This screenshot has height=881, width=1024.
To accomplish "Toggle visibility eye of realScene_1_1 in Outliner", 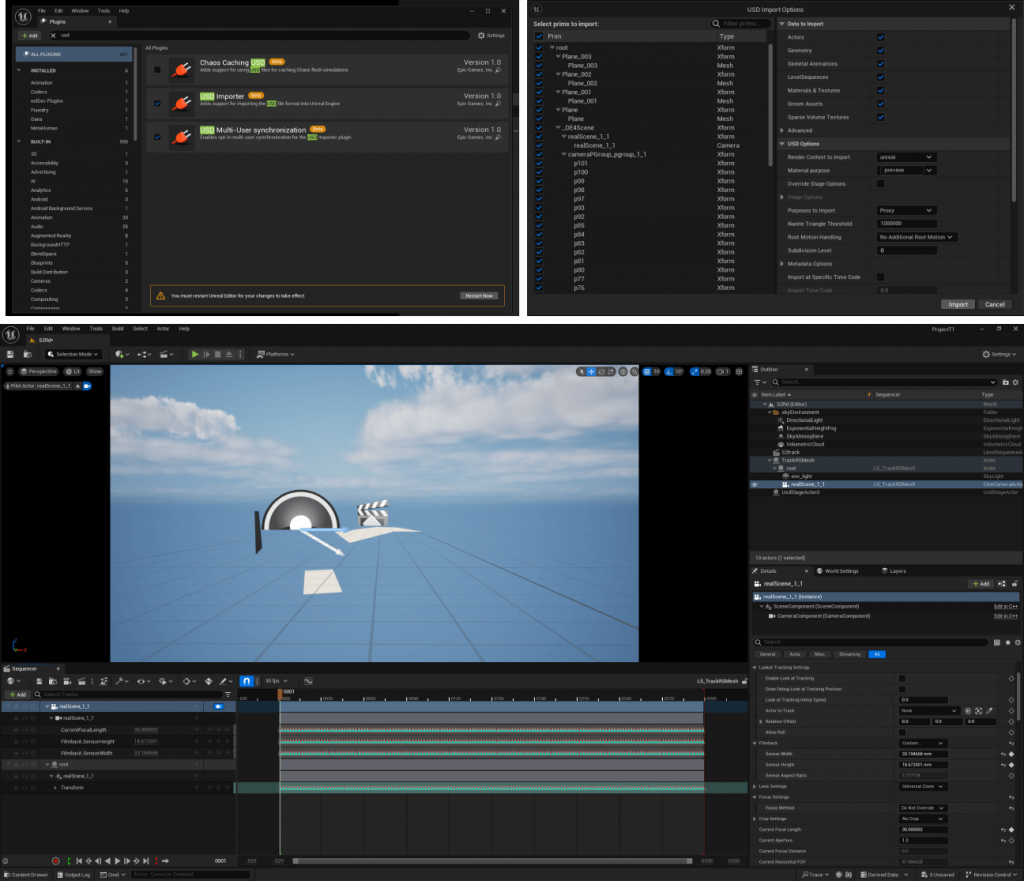I will tap(755, 485).
